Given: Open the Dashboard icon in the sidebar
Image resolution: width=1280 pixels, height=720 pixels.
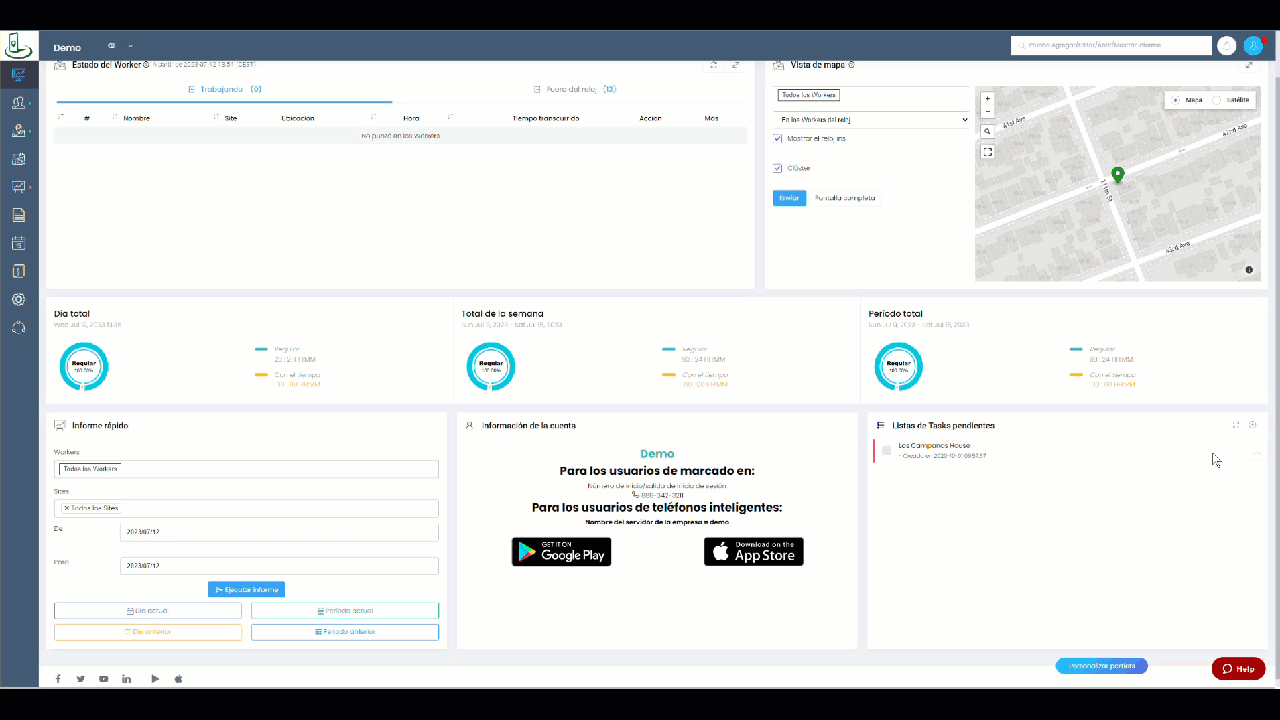Looking at the screenshot, I should coord(18,74).
